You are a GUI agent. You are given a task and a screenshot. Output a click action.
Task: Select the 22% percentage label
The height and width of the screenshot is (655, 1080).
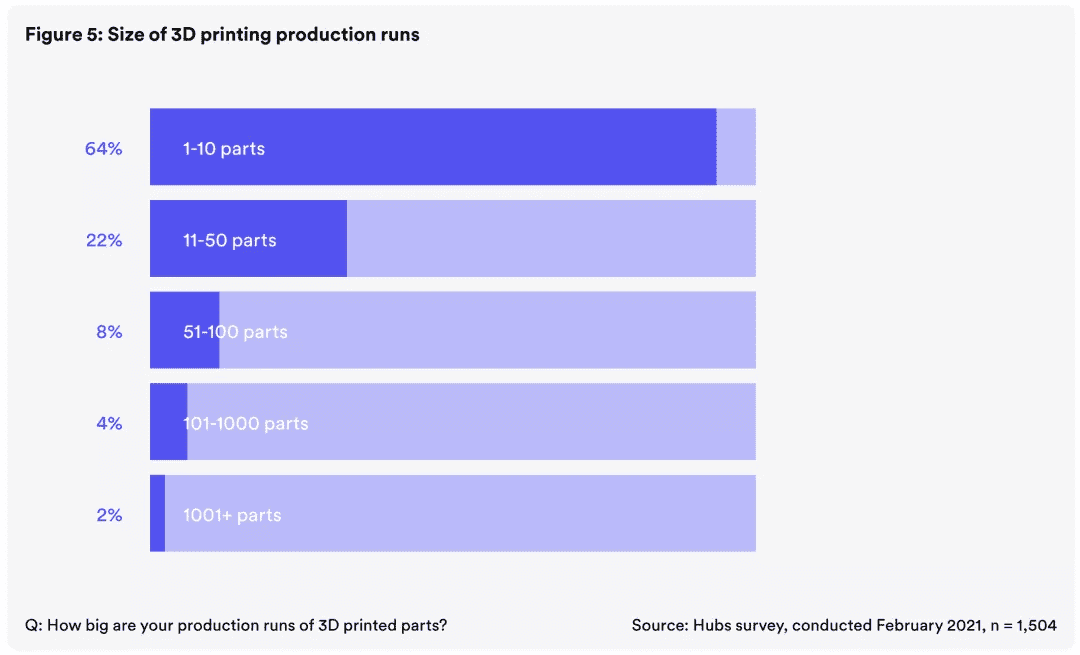pyautogui.click(x=104, y=240)
